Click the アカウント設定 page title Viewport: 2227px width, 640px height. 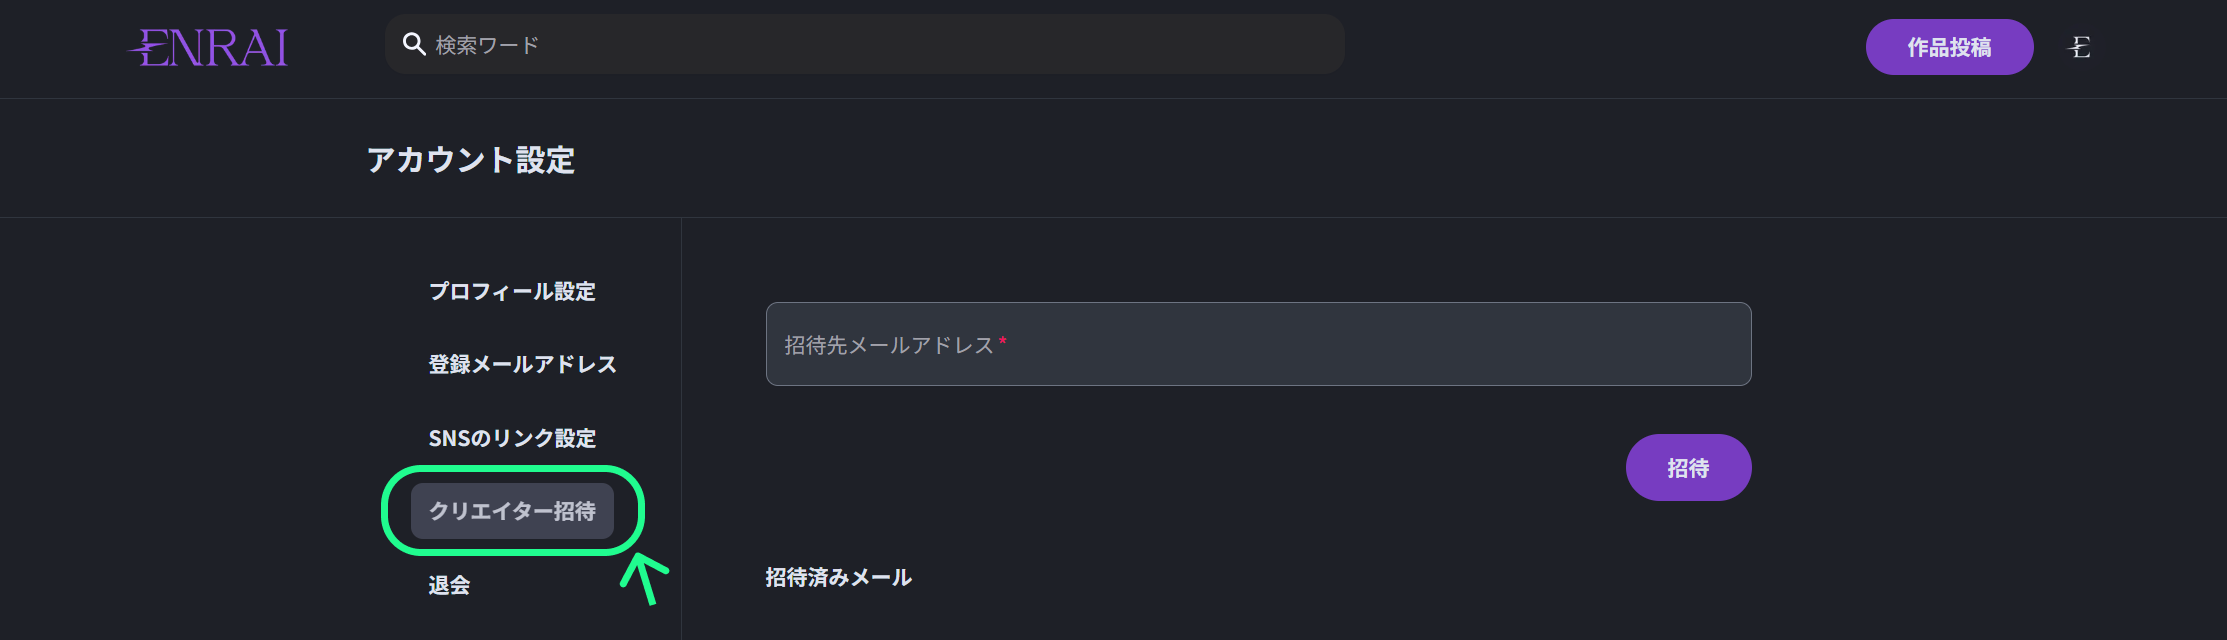click(470, 160)
